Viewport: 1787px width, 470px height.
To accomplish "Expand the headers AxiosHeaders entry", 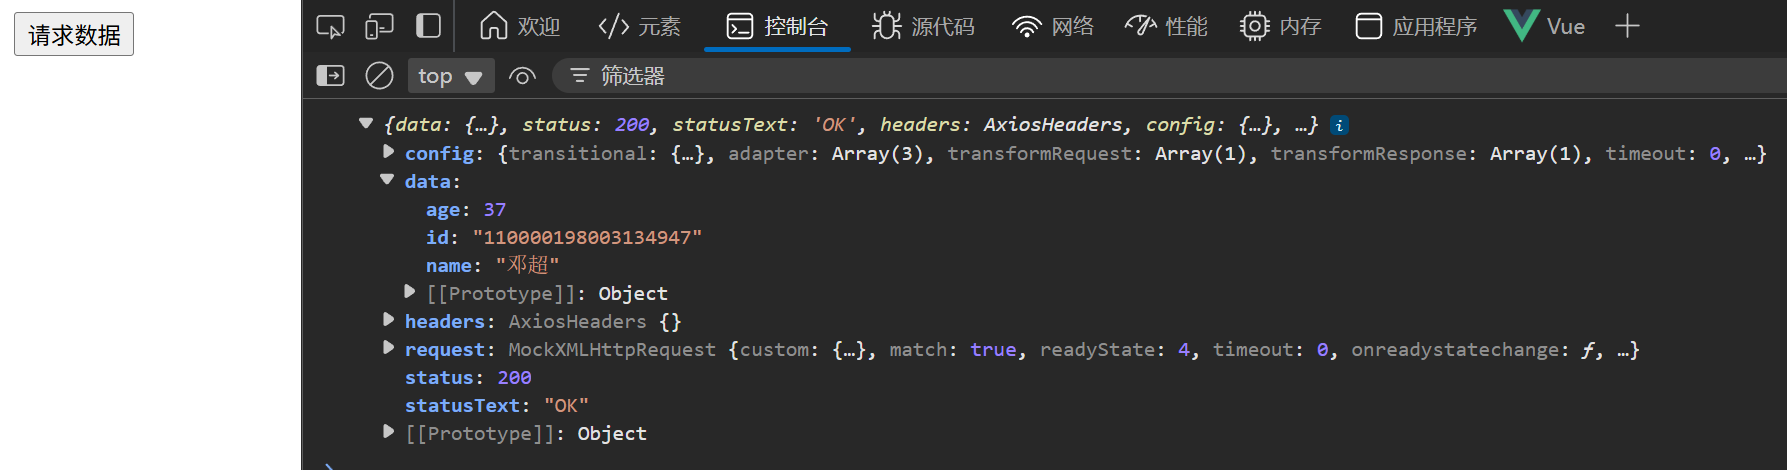I will tap(388, 320).
